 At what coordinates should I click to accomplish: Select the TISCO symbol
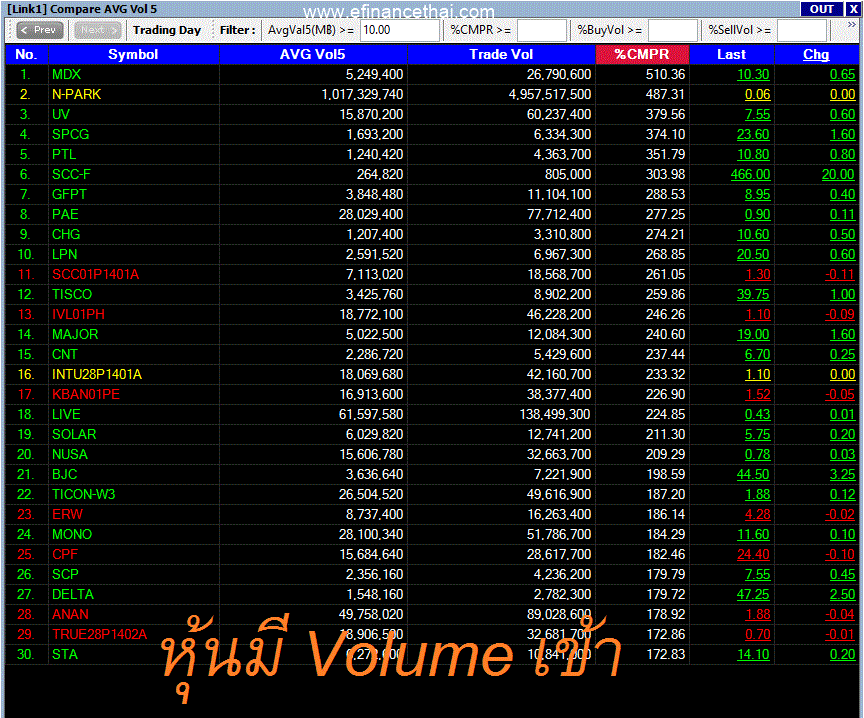point(72,294)
